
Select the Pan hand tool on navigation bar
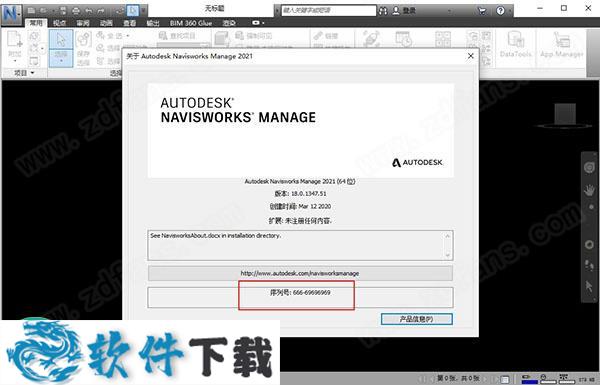tap(589, 190)
